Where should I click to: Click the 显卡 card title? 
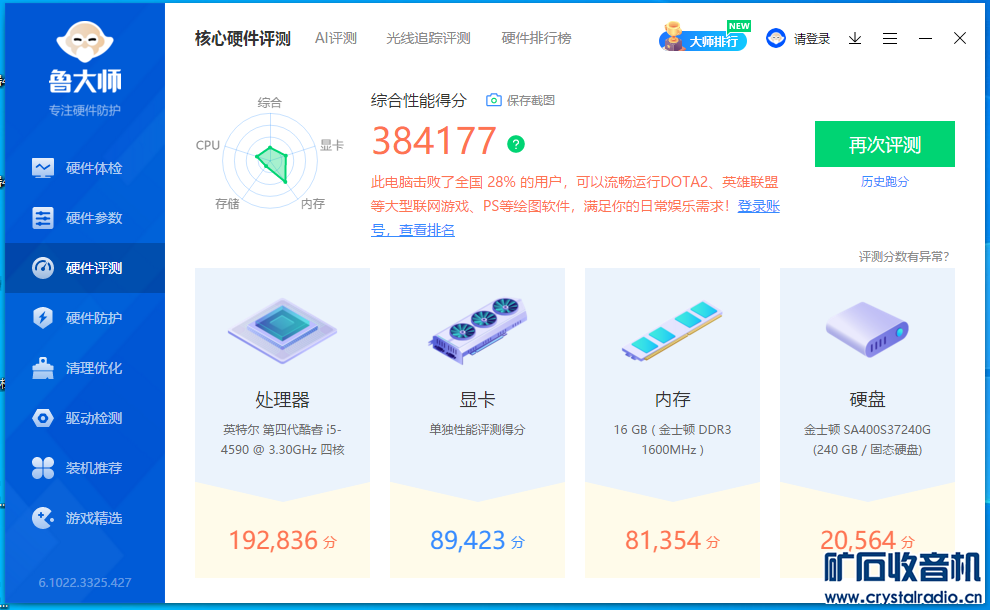coord(477,399)
